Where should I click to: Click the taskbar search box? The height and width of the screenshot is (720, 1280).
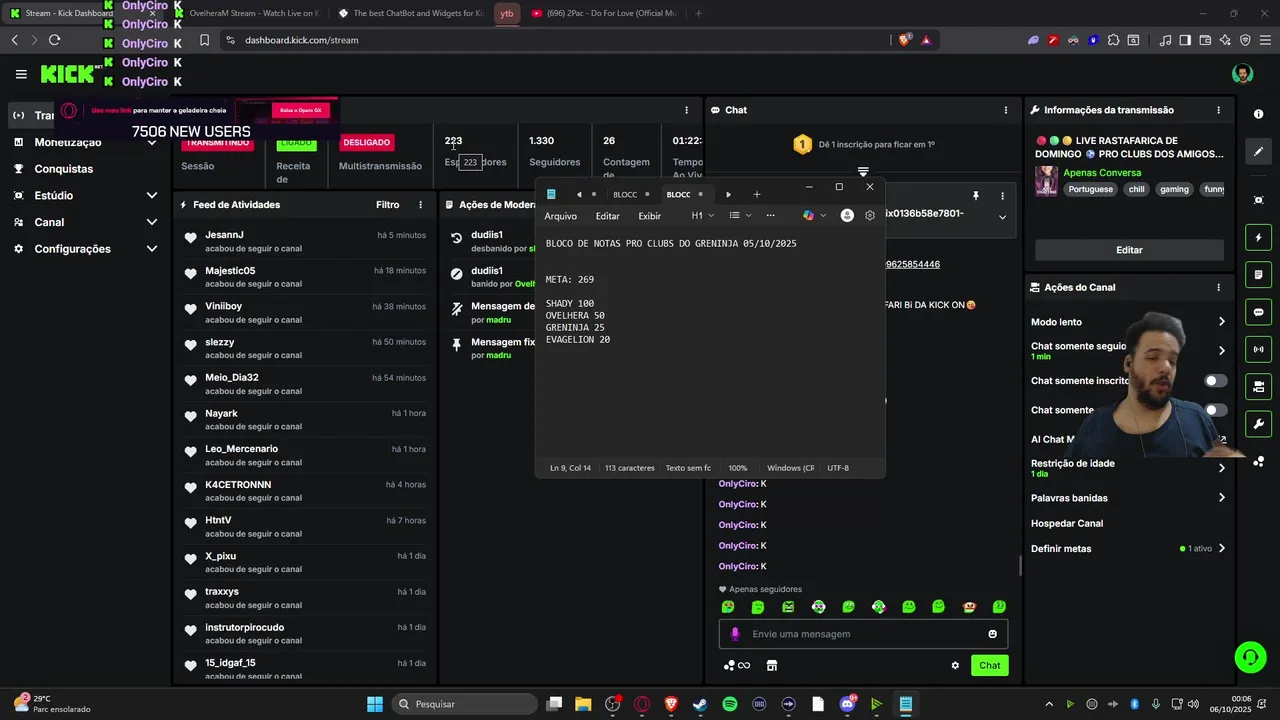pos(463,704)
